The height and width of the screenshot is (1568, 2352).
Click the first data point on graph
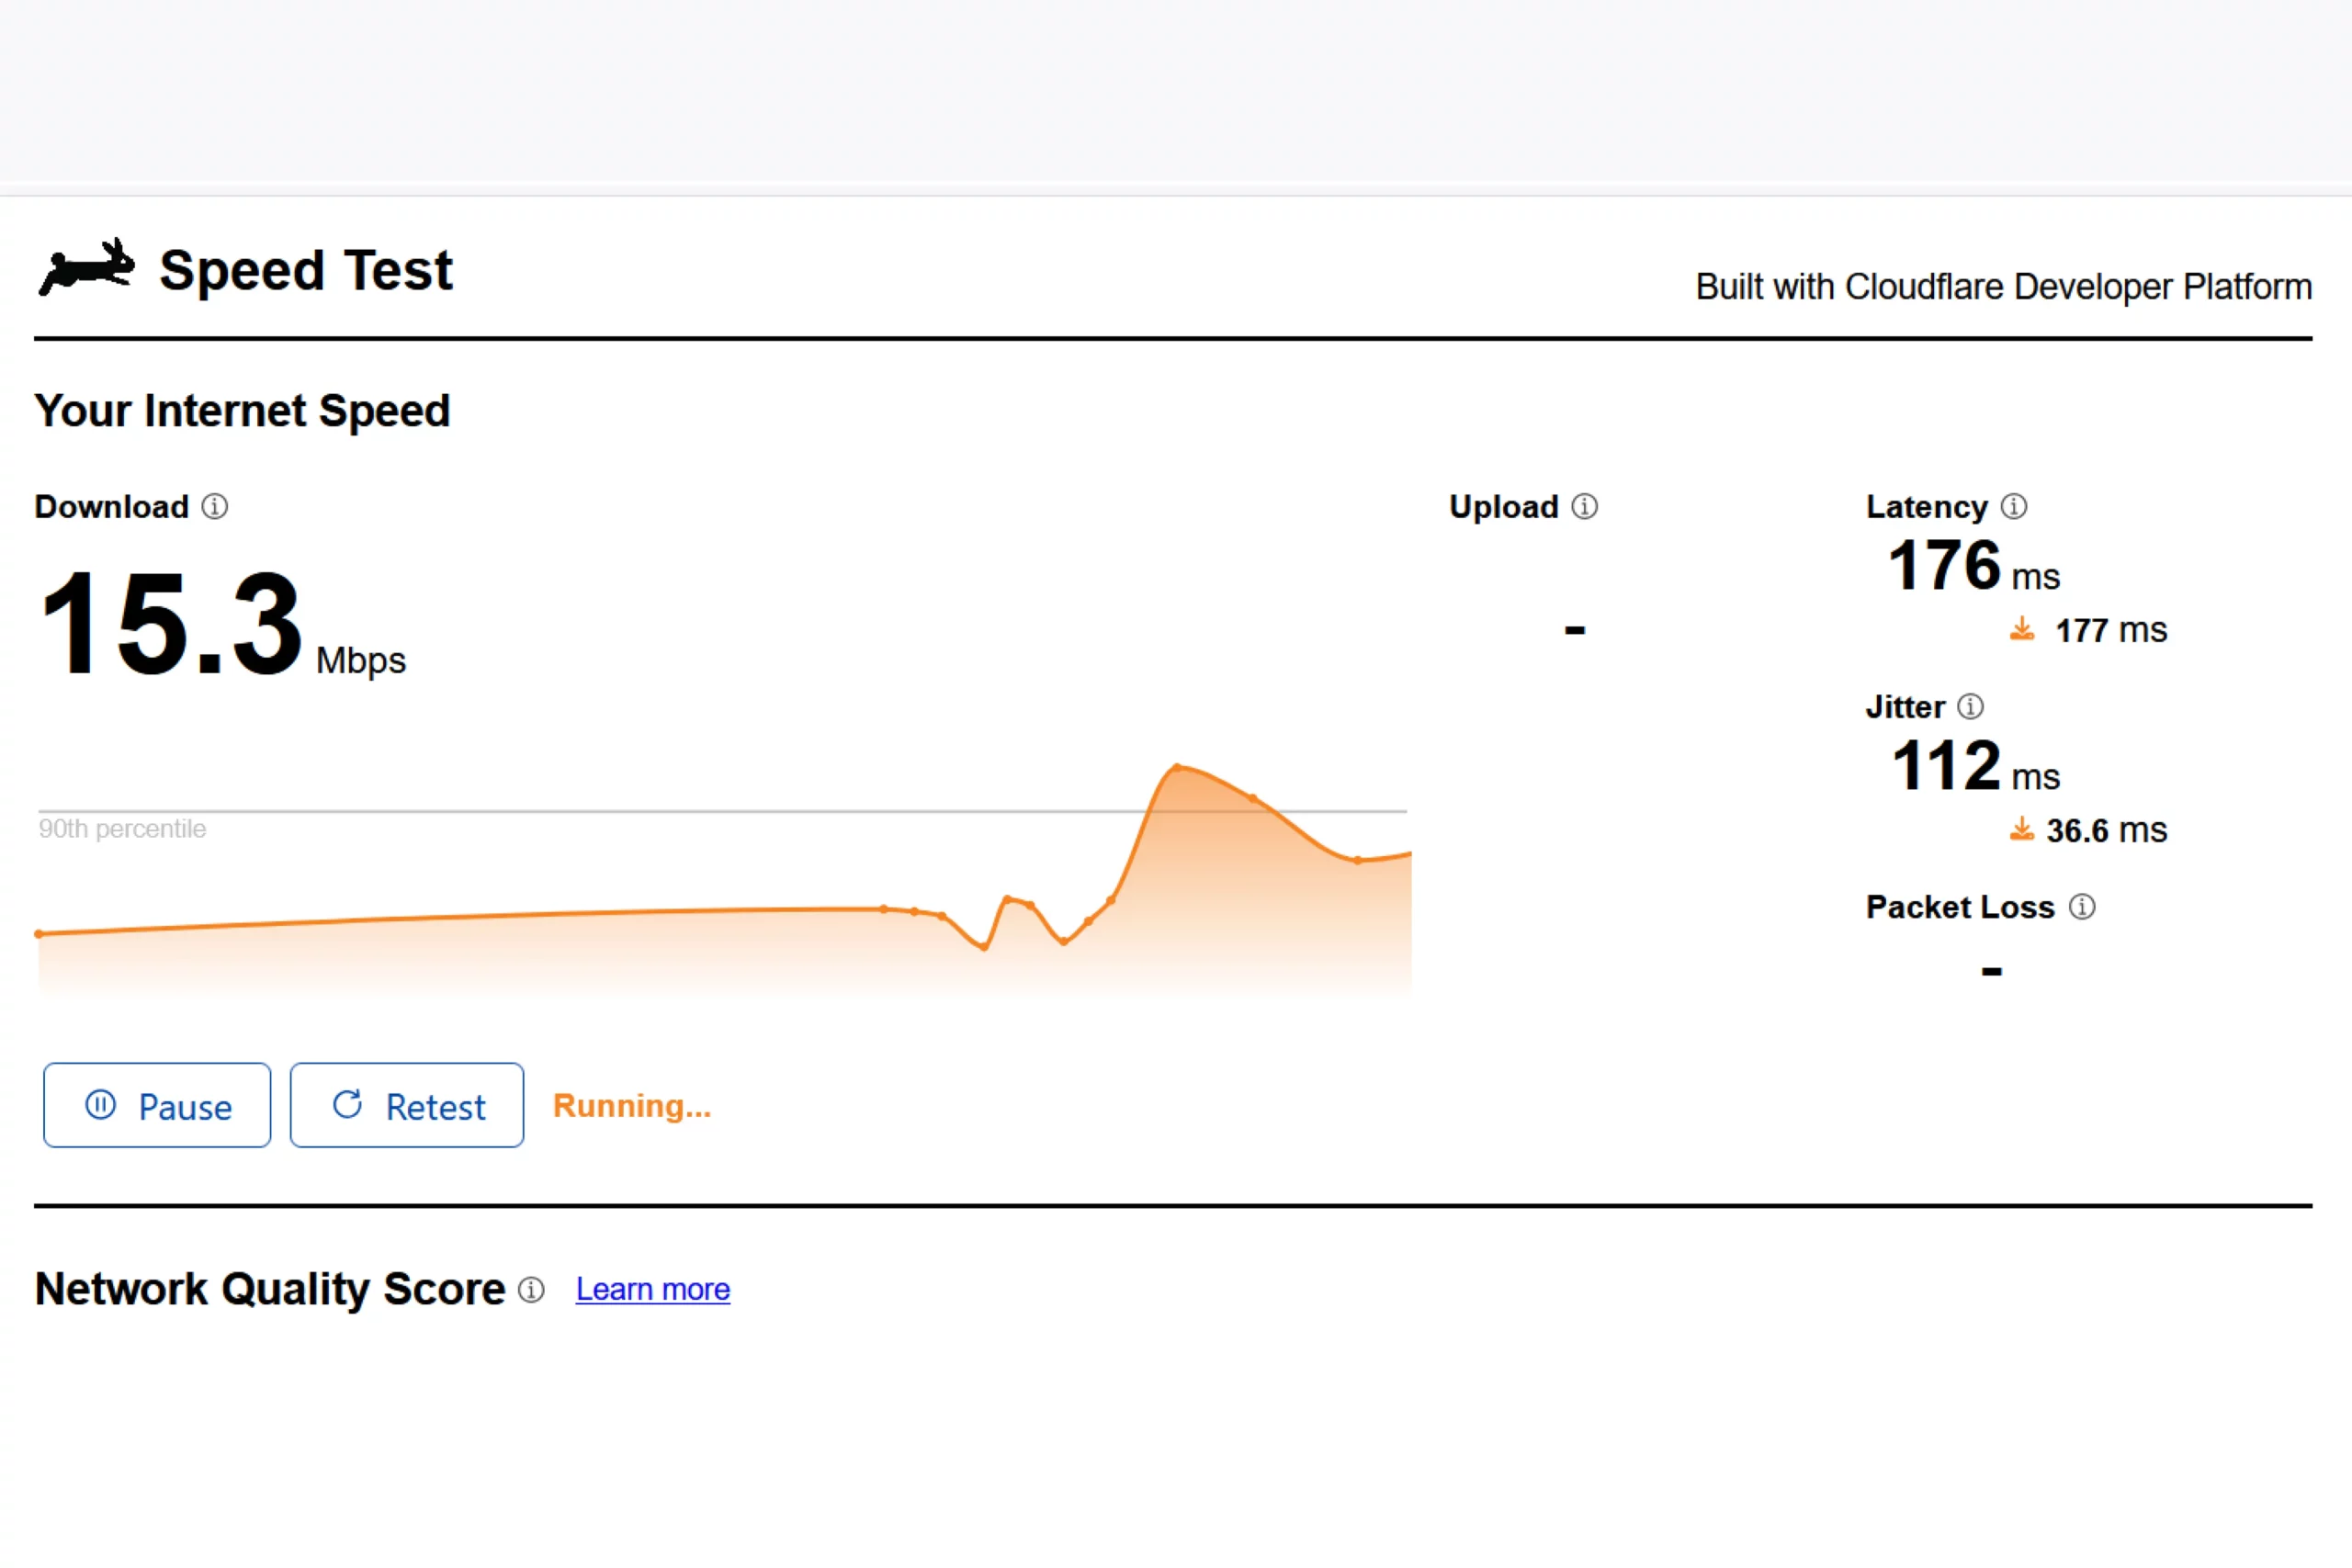(39, 934)
